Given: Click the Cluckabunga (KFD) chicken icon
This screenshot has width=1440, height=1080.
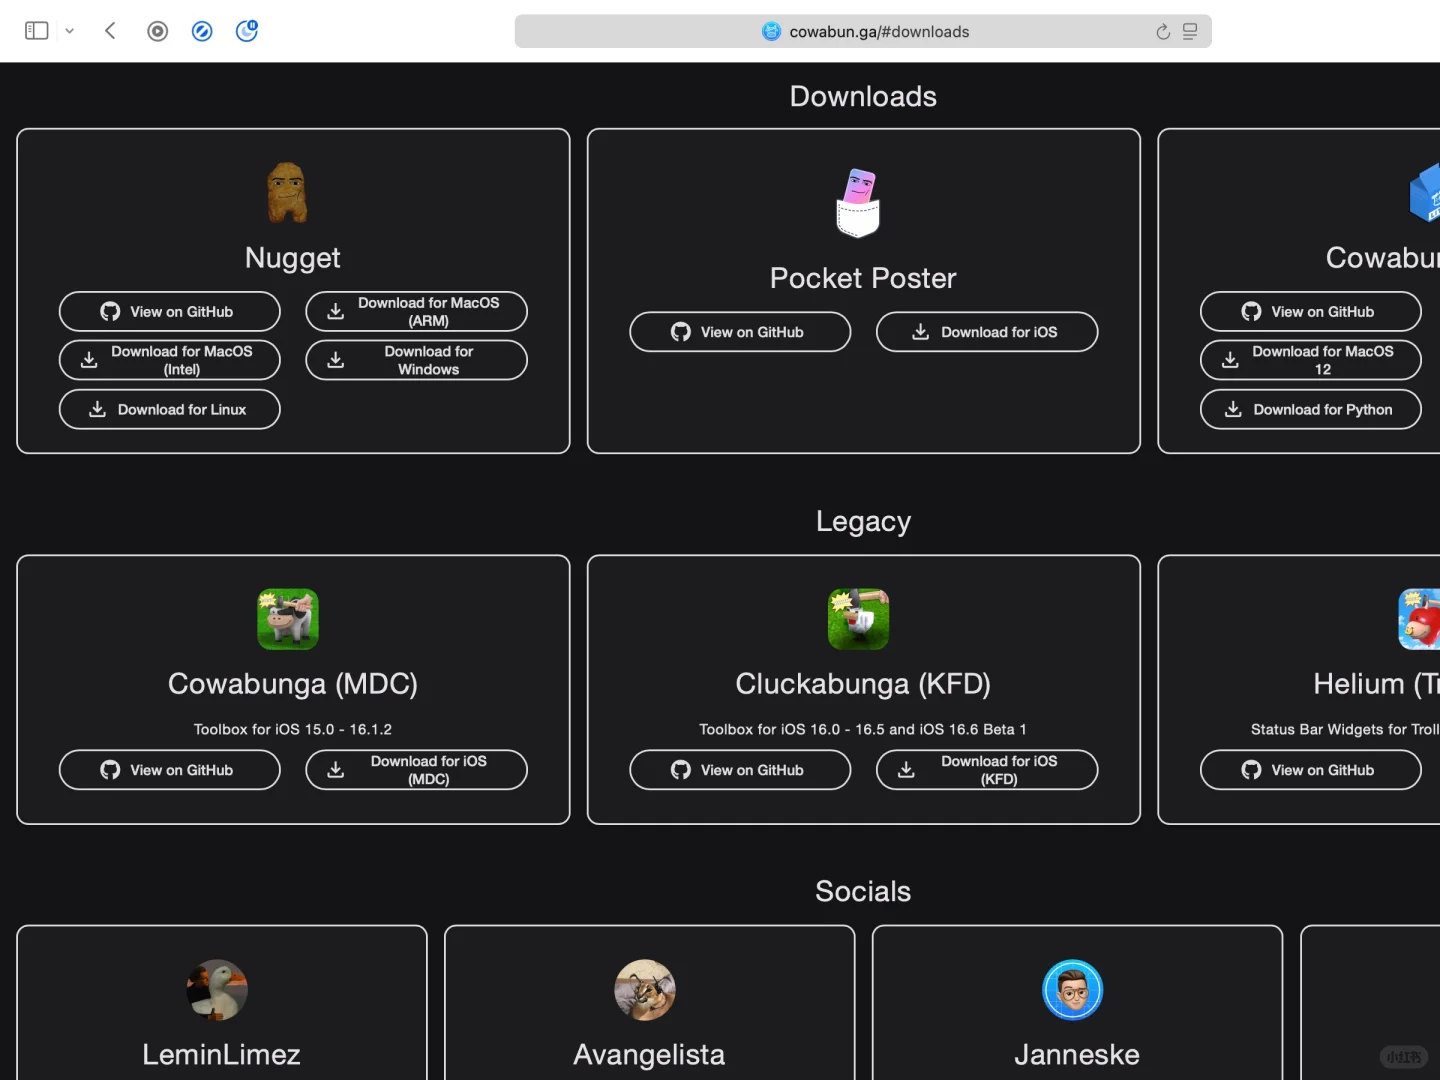Looking at the screenshot, I should pyautogui.click(x=858, y=619).
